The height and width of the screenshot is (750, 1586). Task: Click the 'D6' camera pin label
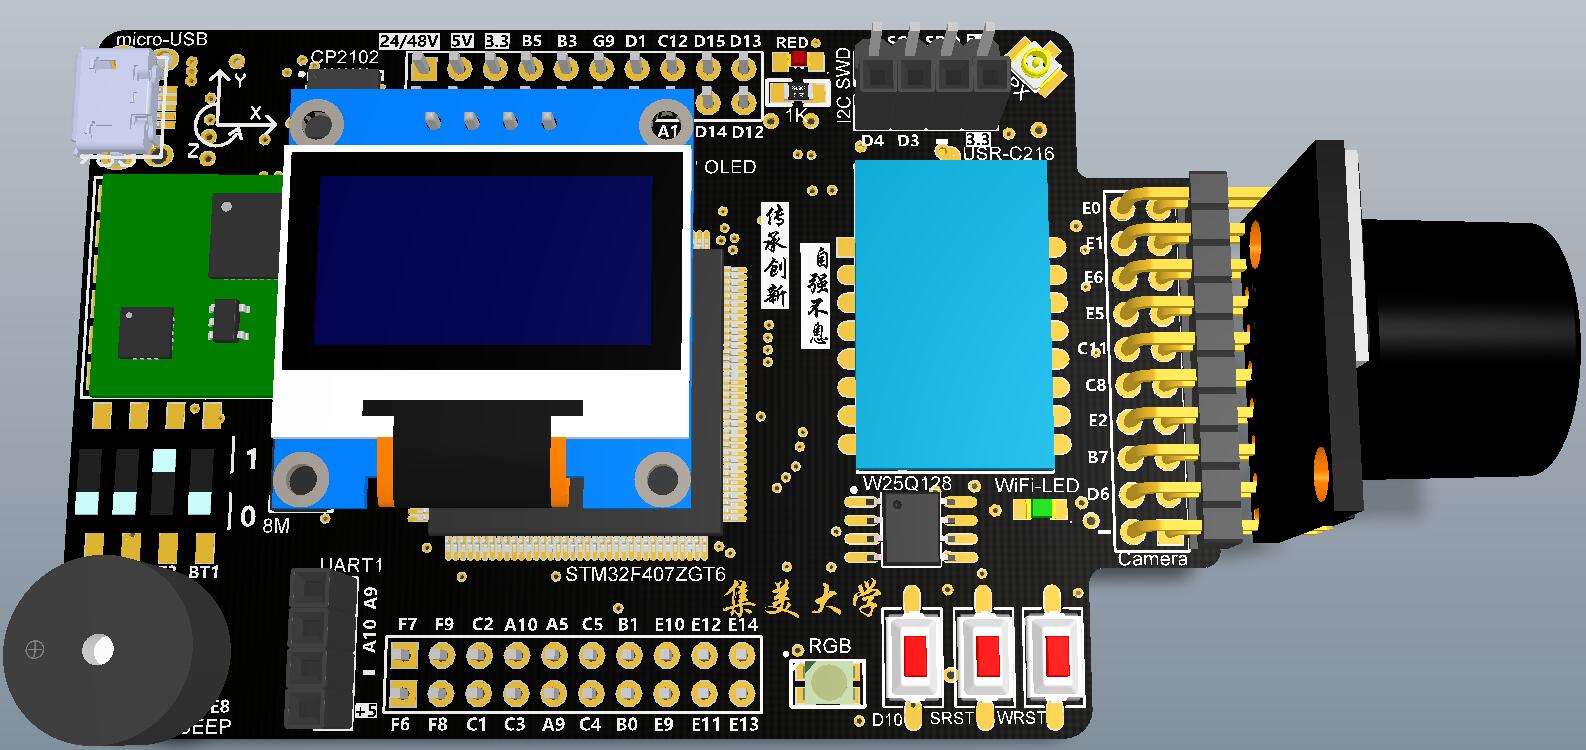1098,494
